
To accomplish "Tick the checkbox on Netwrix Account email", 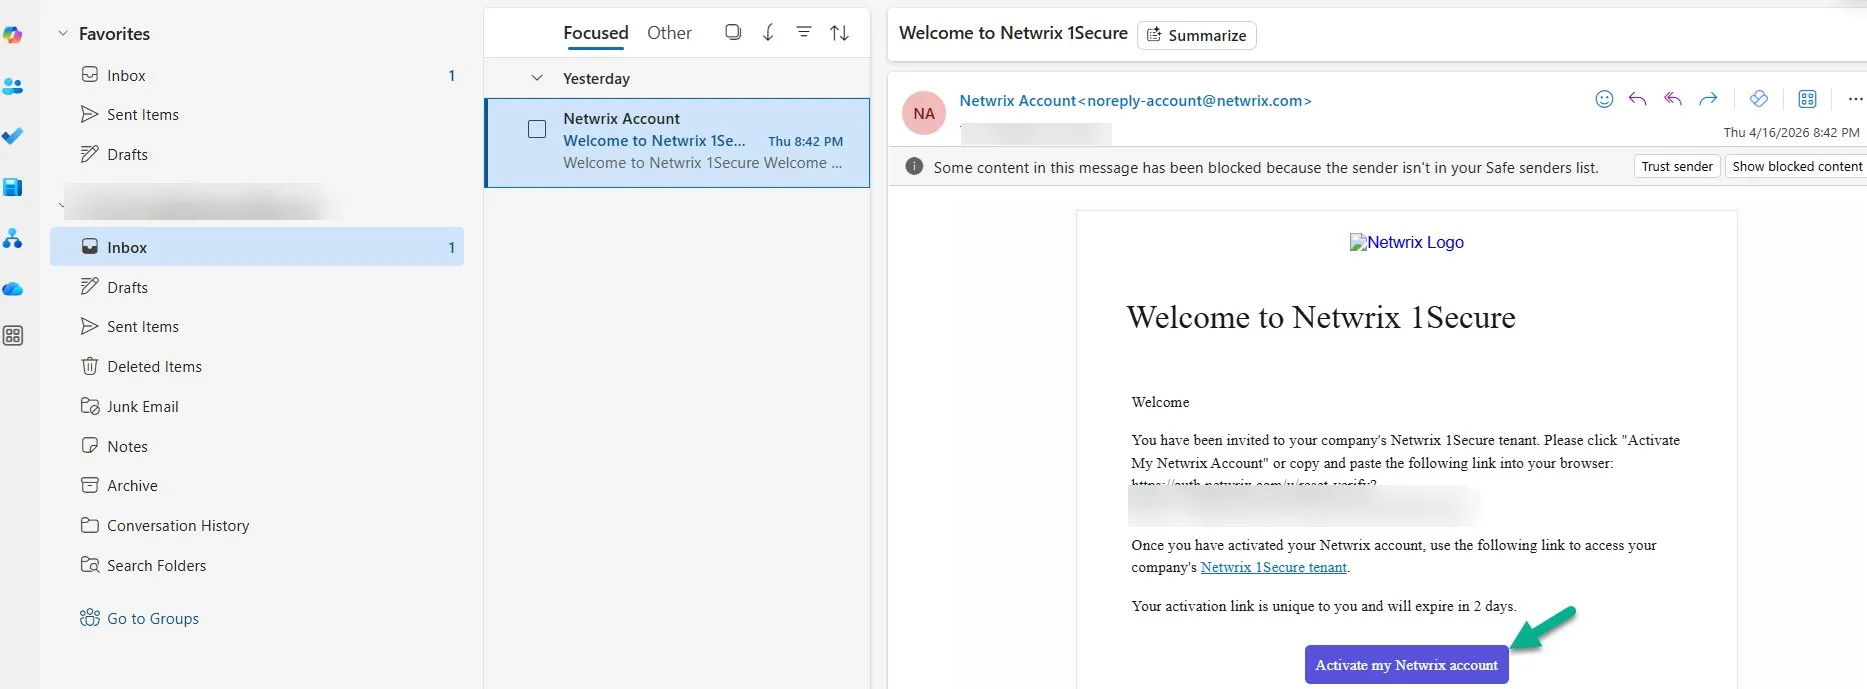I will pos(537,129).
